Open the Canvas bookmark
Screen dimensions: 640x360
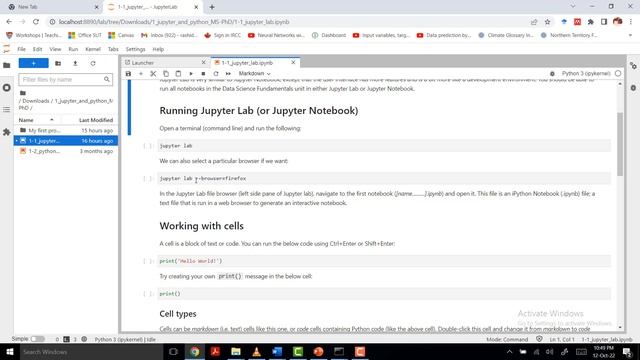pos(121,35)
